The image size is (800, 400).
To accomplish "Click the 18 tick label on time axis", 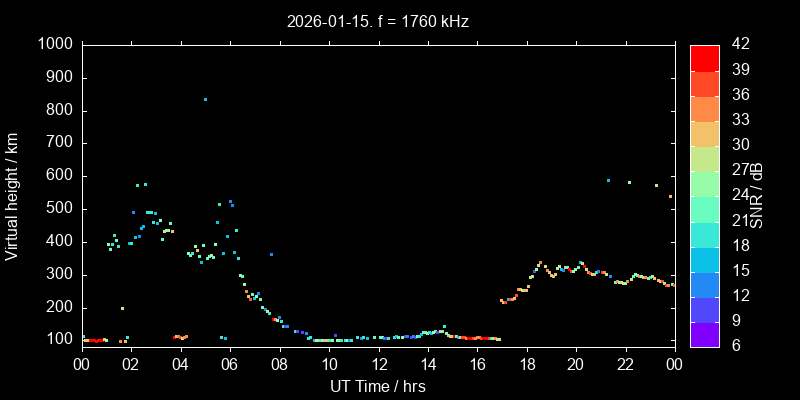I will (x=526, y=366).
